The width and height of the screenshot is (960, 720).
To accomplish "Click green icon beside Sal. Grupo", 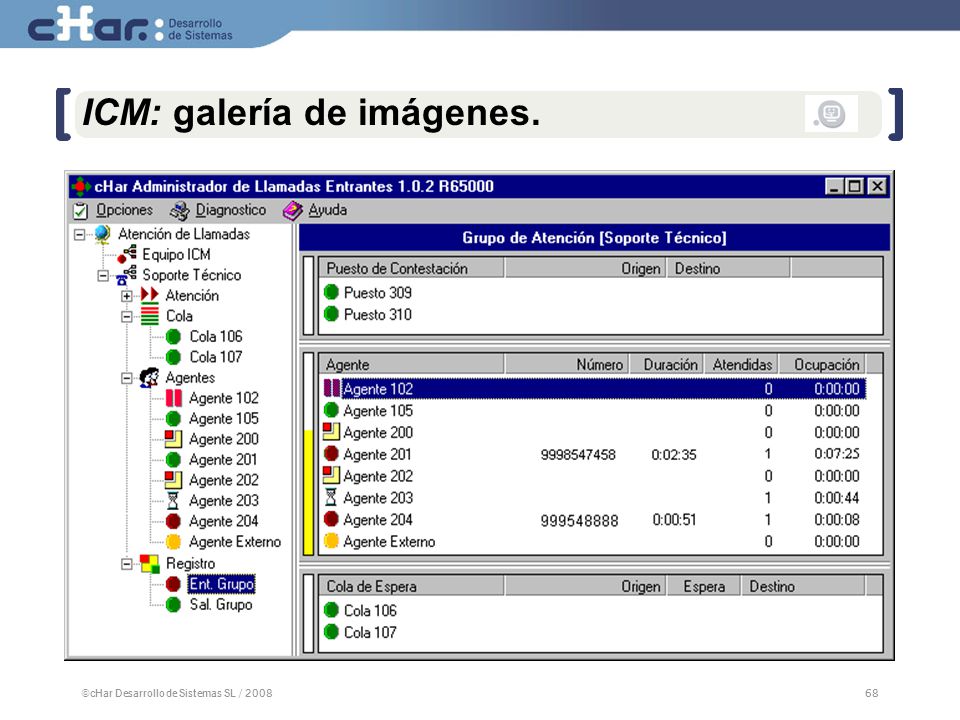I will (x=173, y=605).
